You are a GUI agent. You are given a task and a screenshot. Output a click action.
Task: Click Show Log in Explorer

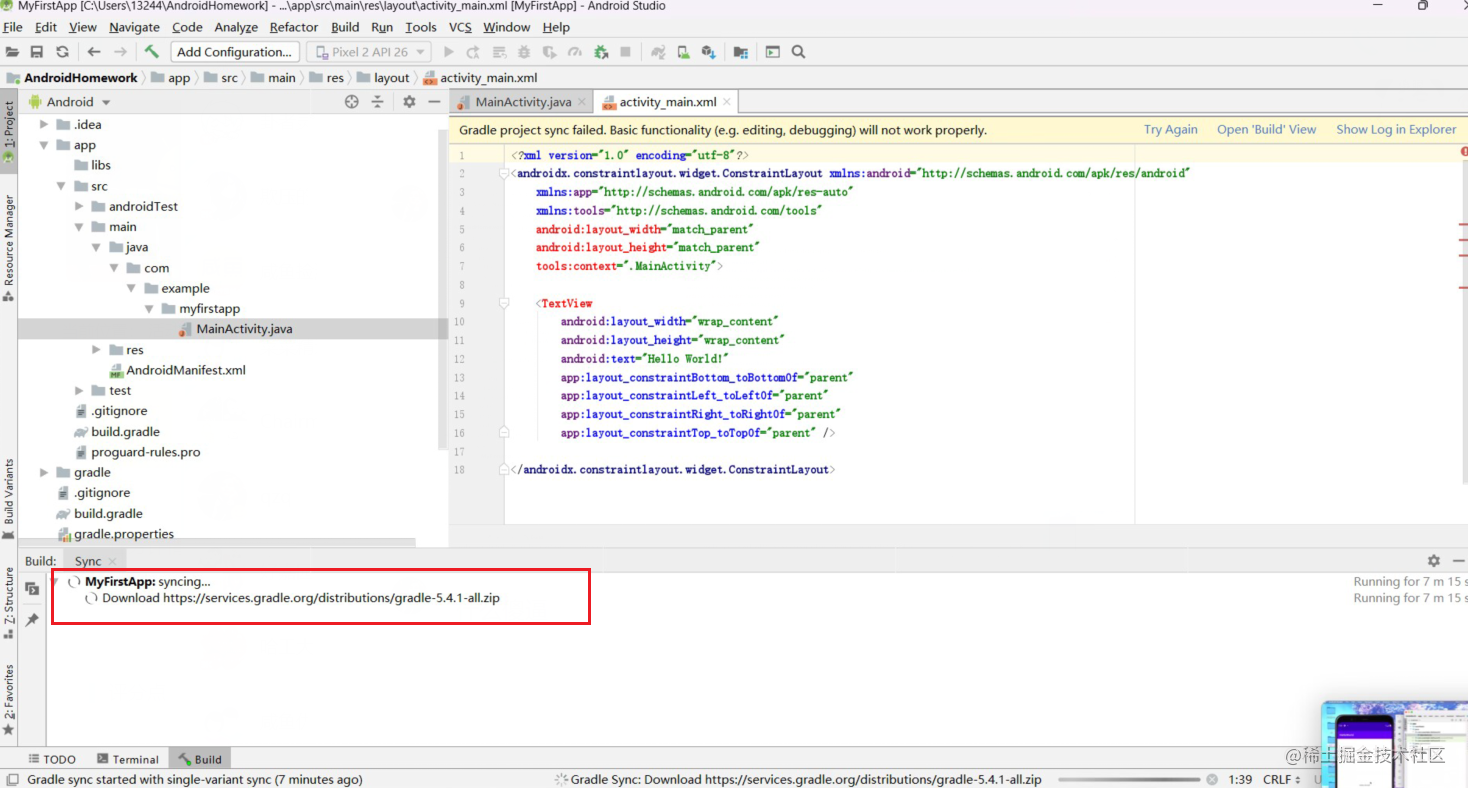click(1396, 129)
